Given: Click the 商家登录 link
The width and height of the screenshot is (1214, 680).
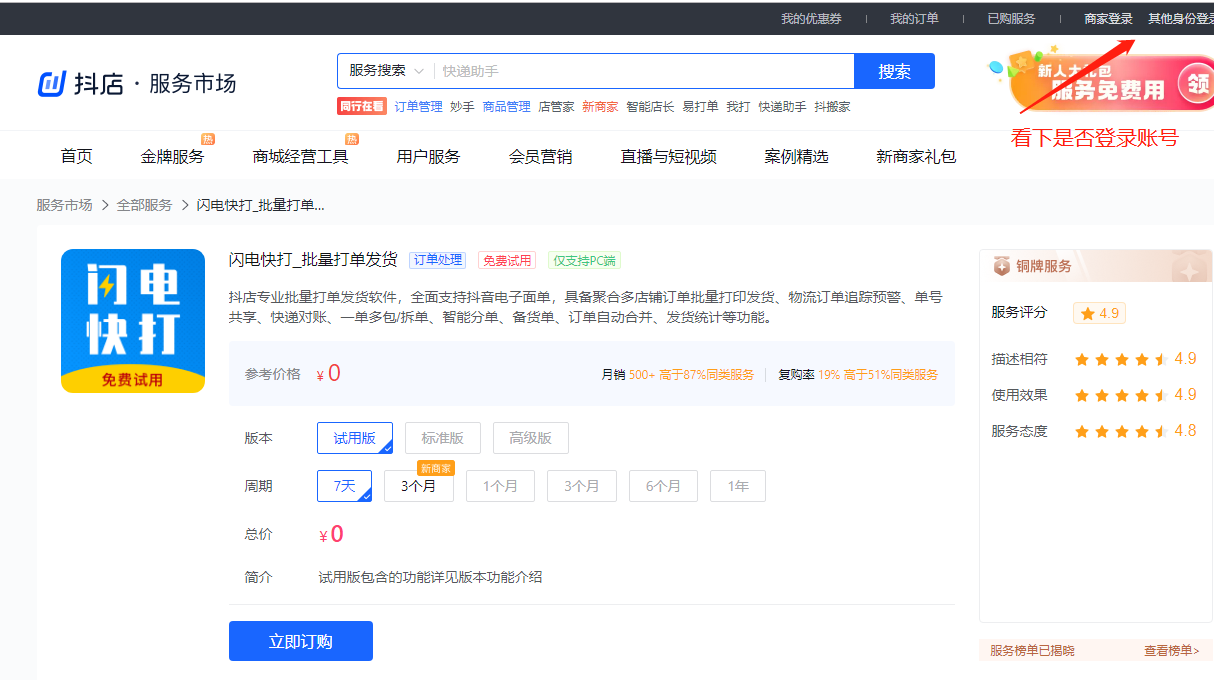Looking at the screenshot, I should pos(1108,18).
